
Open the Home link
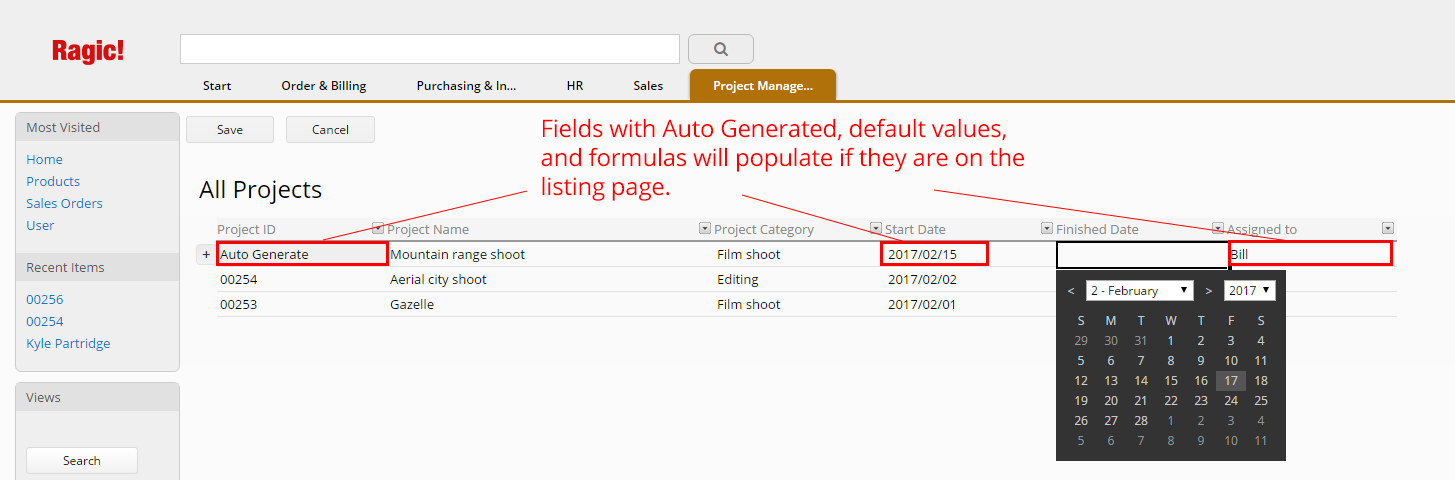[x=44, y=159]
